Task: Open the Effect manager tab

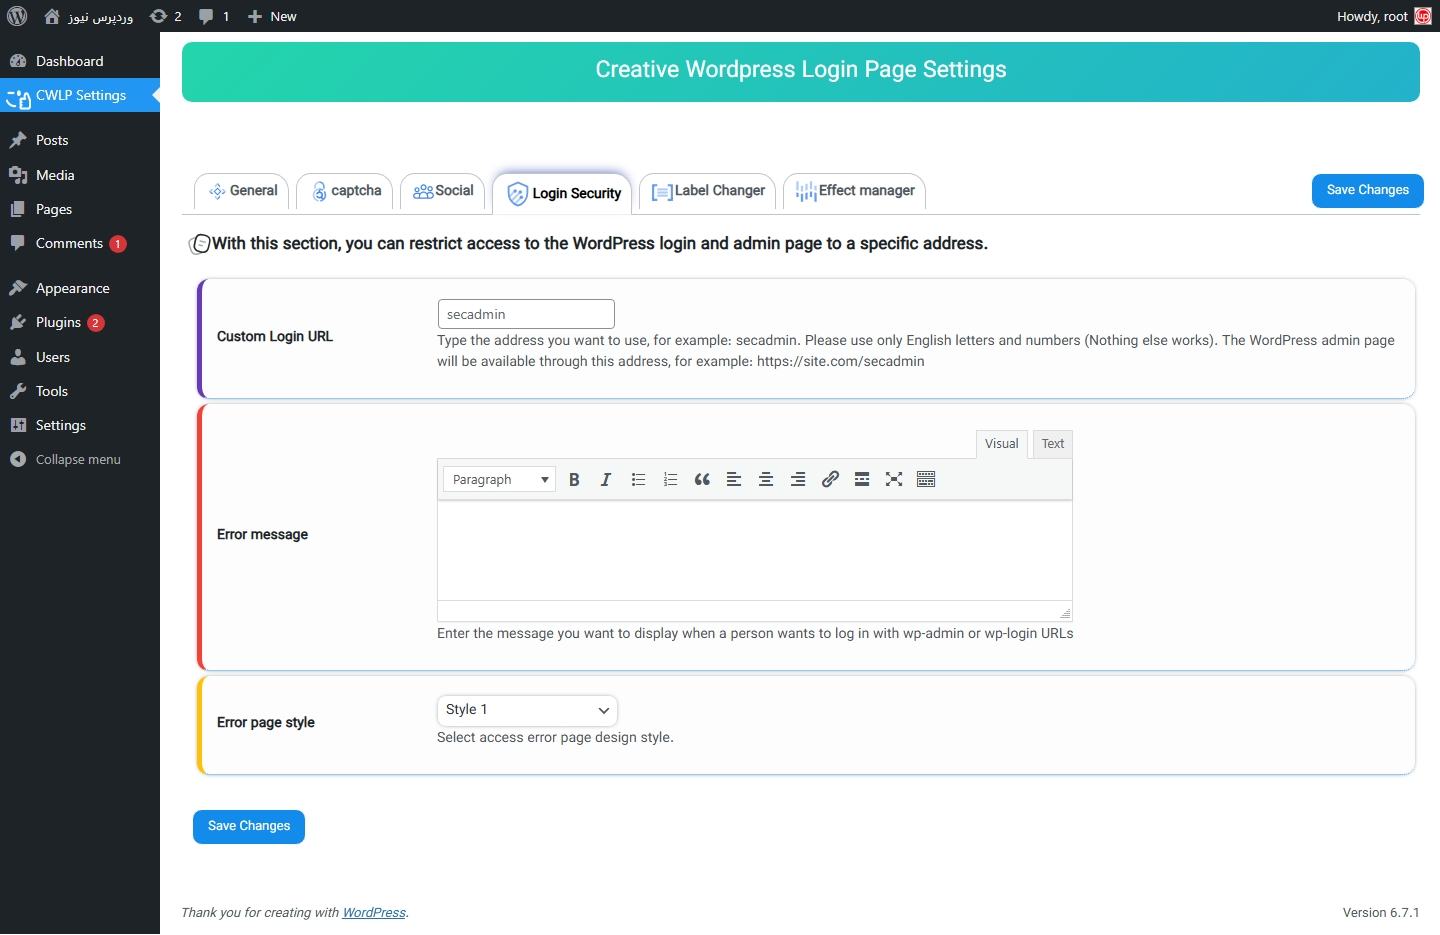Action: pos(855,191)
